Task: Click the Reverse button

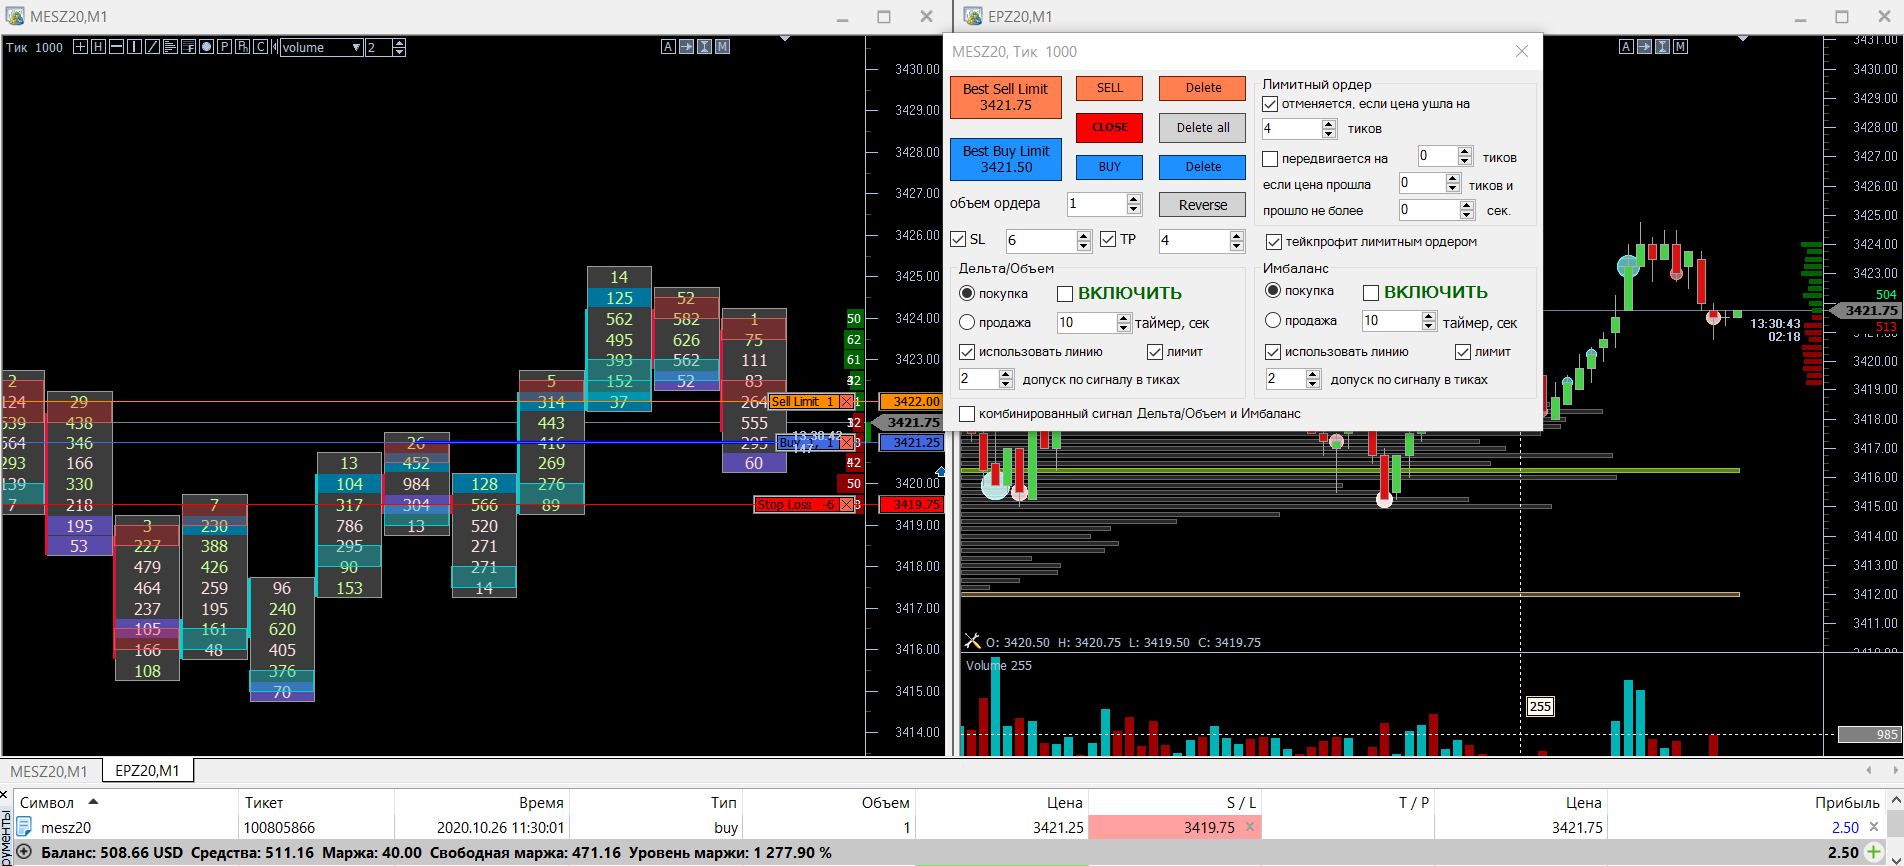Action: click(1203, 205)
